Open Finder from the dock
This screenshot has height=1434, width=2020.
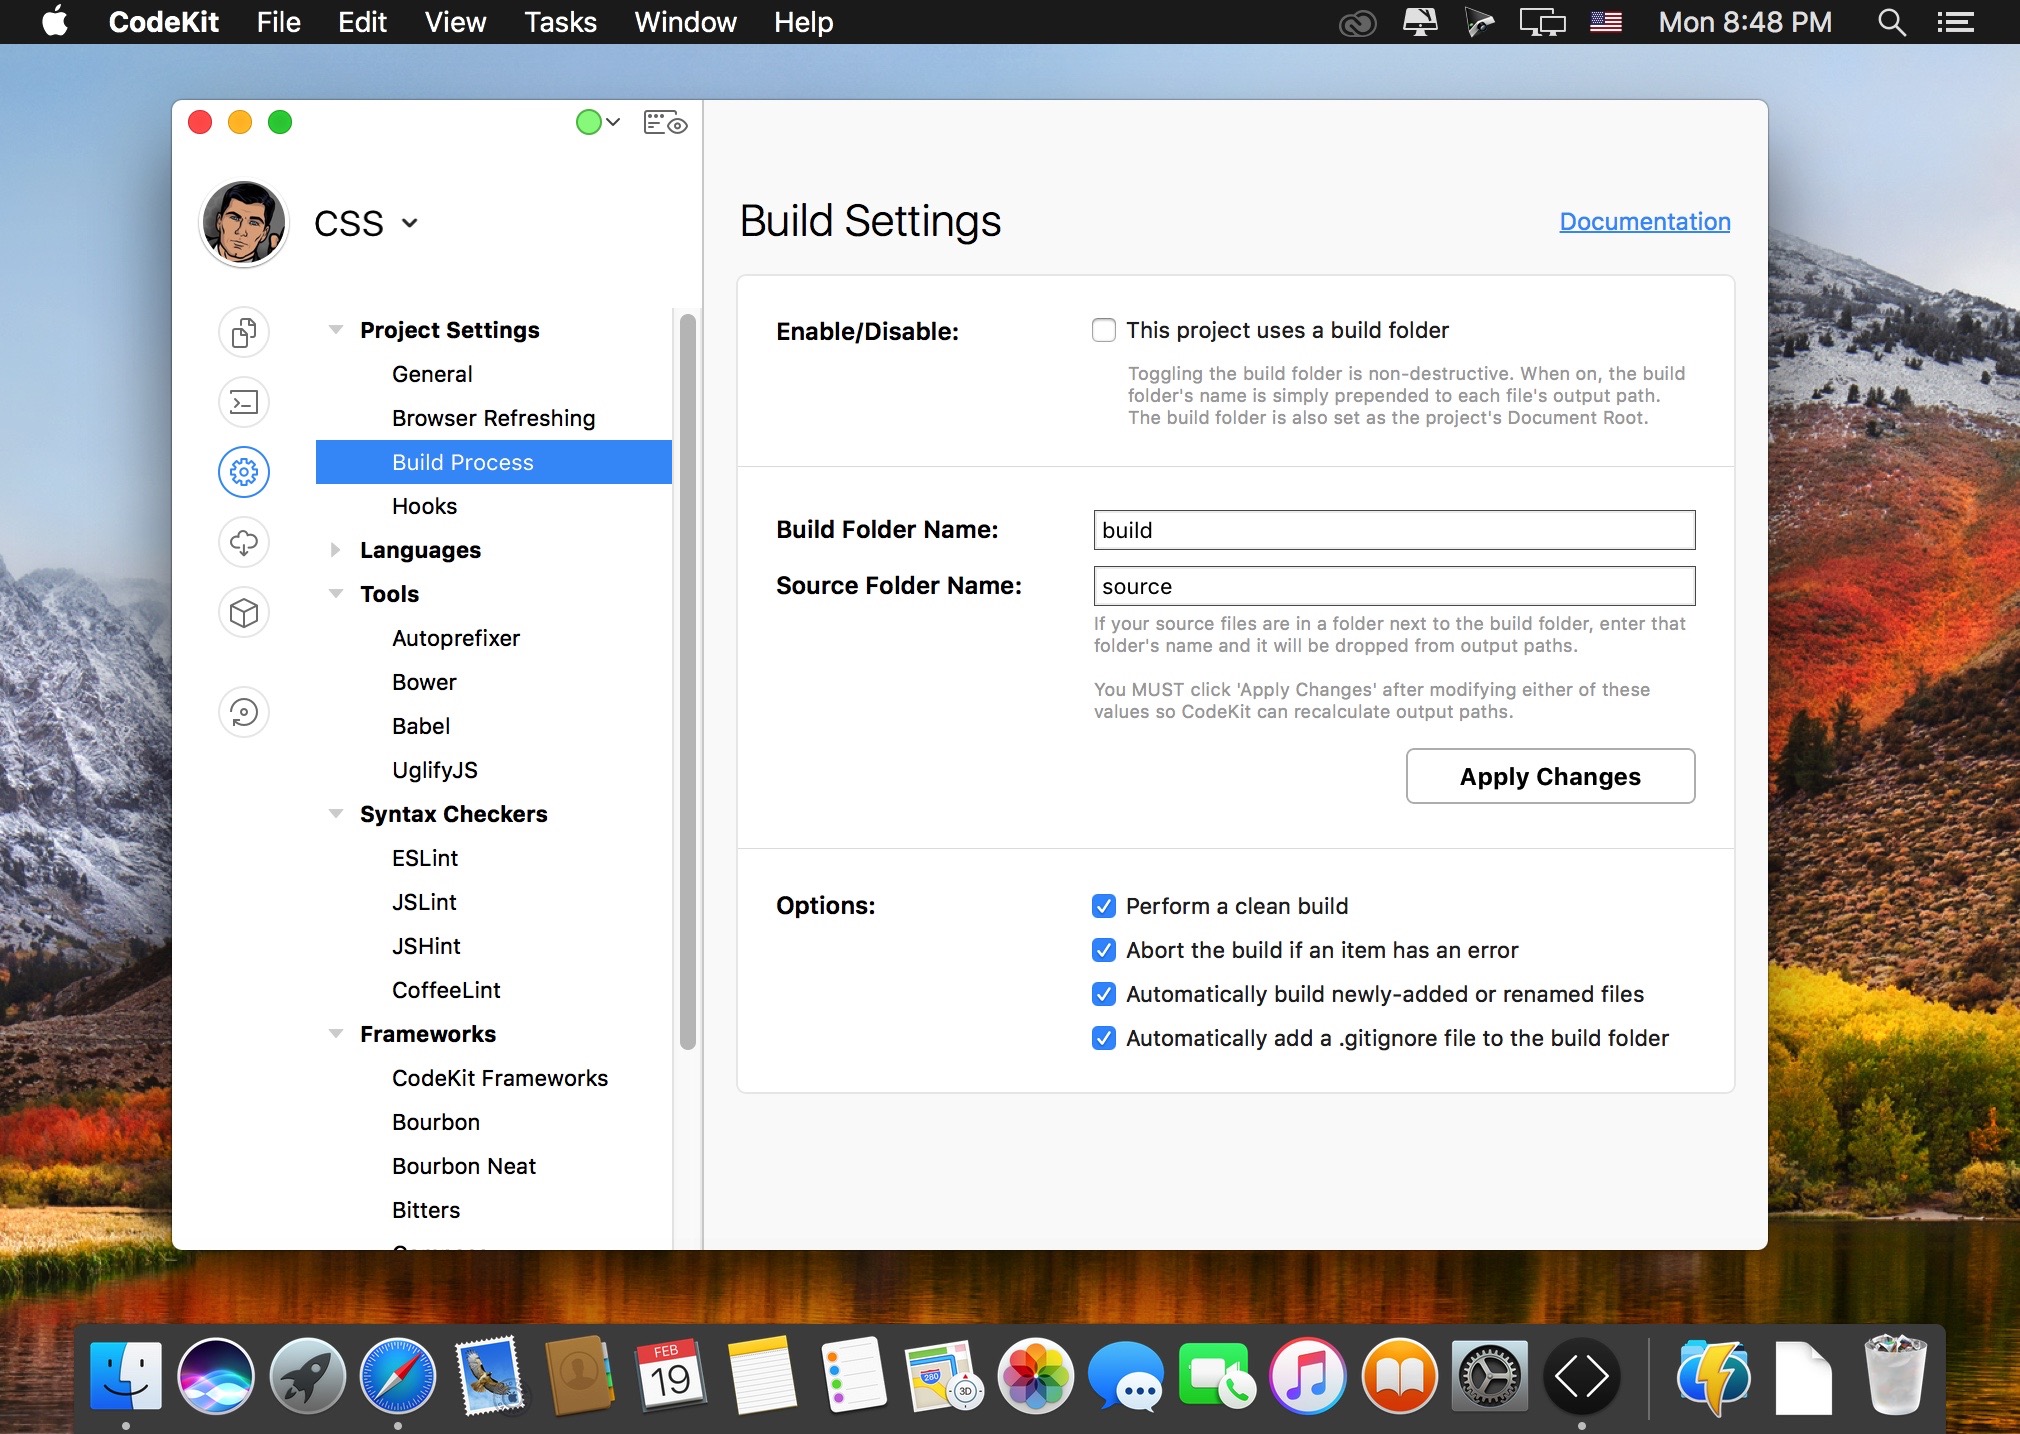coord(126,1376)
